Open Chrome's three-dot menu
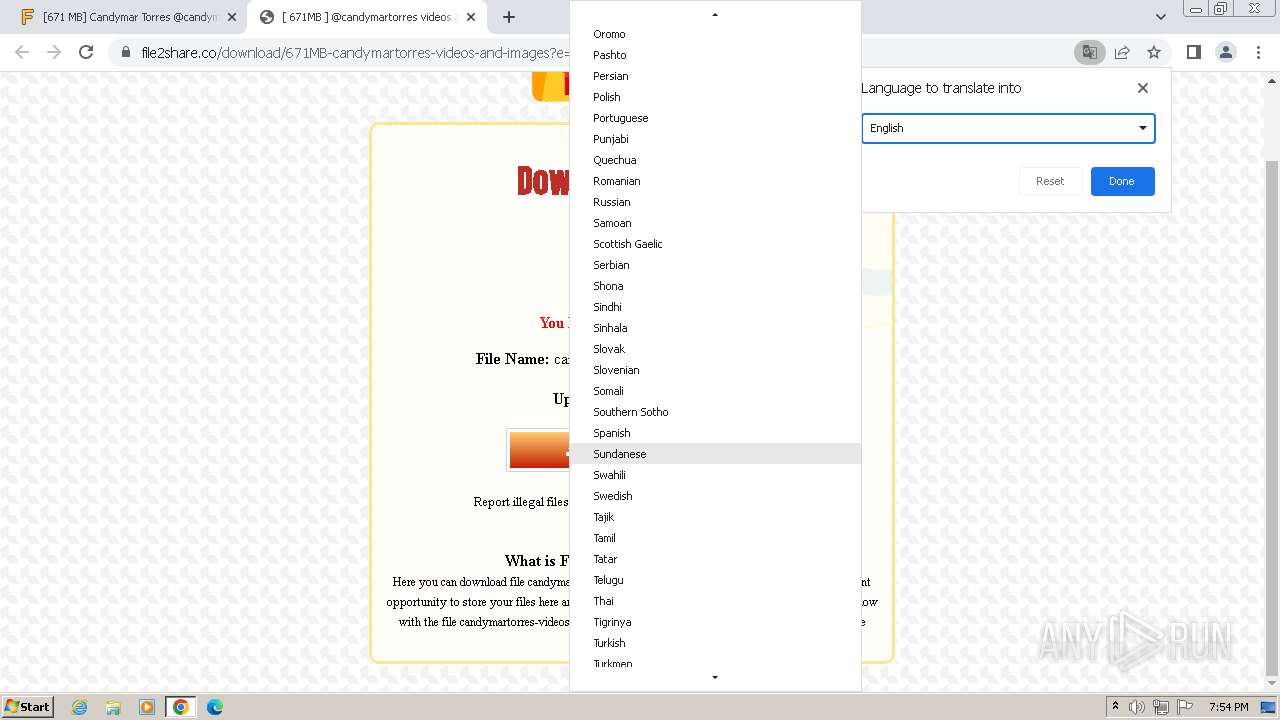 point(1259,52)
